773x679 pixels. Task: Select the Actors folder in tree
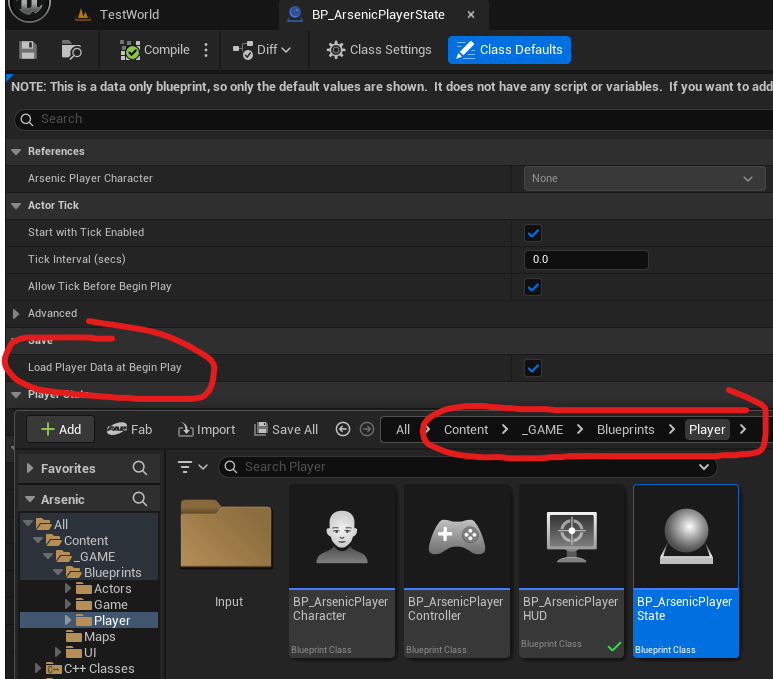[104, 589]
